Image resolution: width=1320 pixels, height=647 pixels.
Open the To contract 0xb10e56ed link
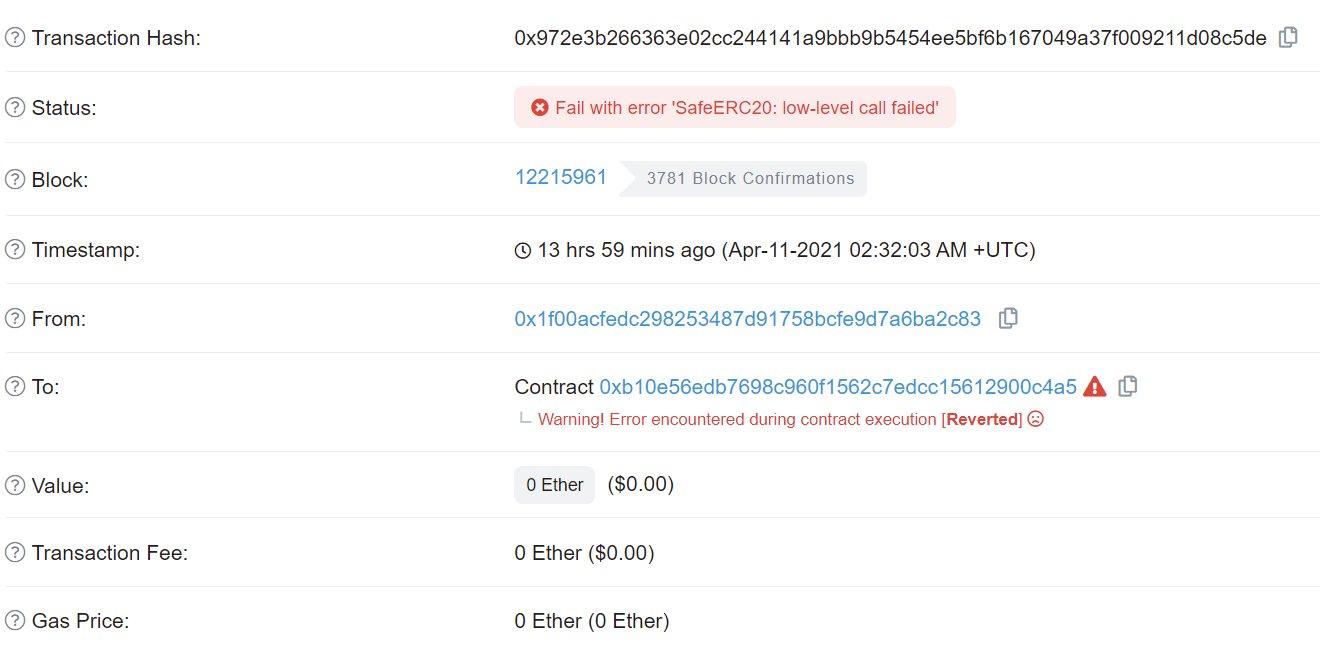837,387
